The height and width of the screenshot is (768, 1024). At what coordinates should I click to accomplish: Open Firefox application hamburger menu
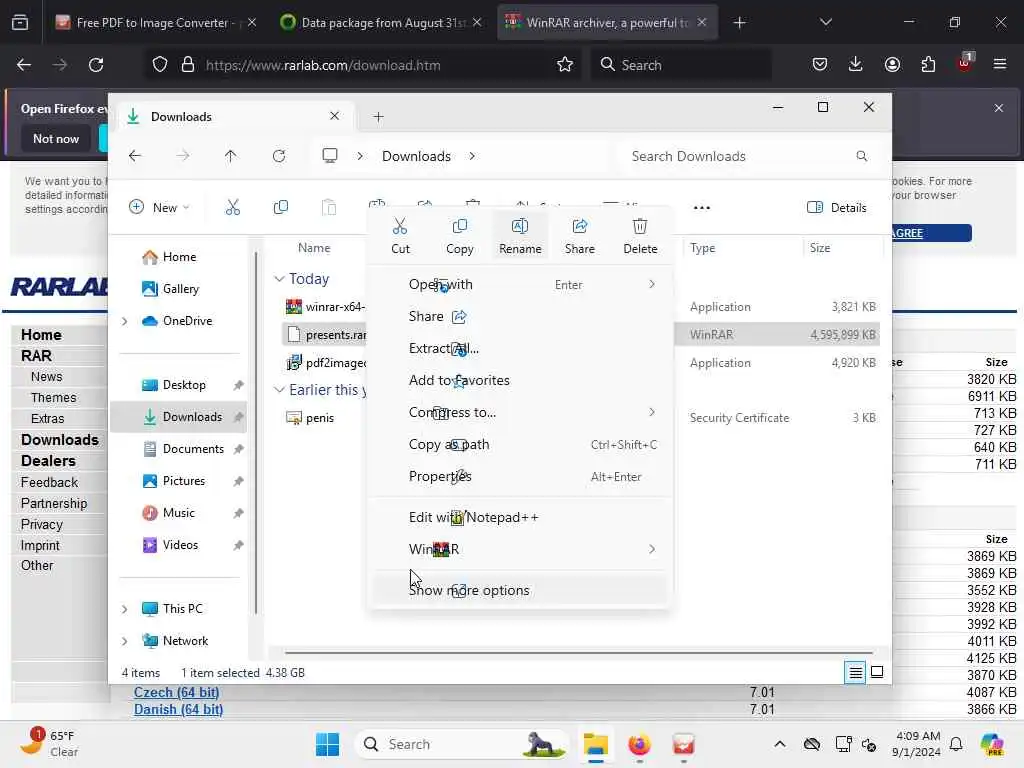[1000, 64]
